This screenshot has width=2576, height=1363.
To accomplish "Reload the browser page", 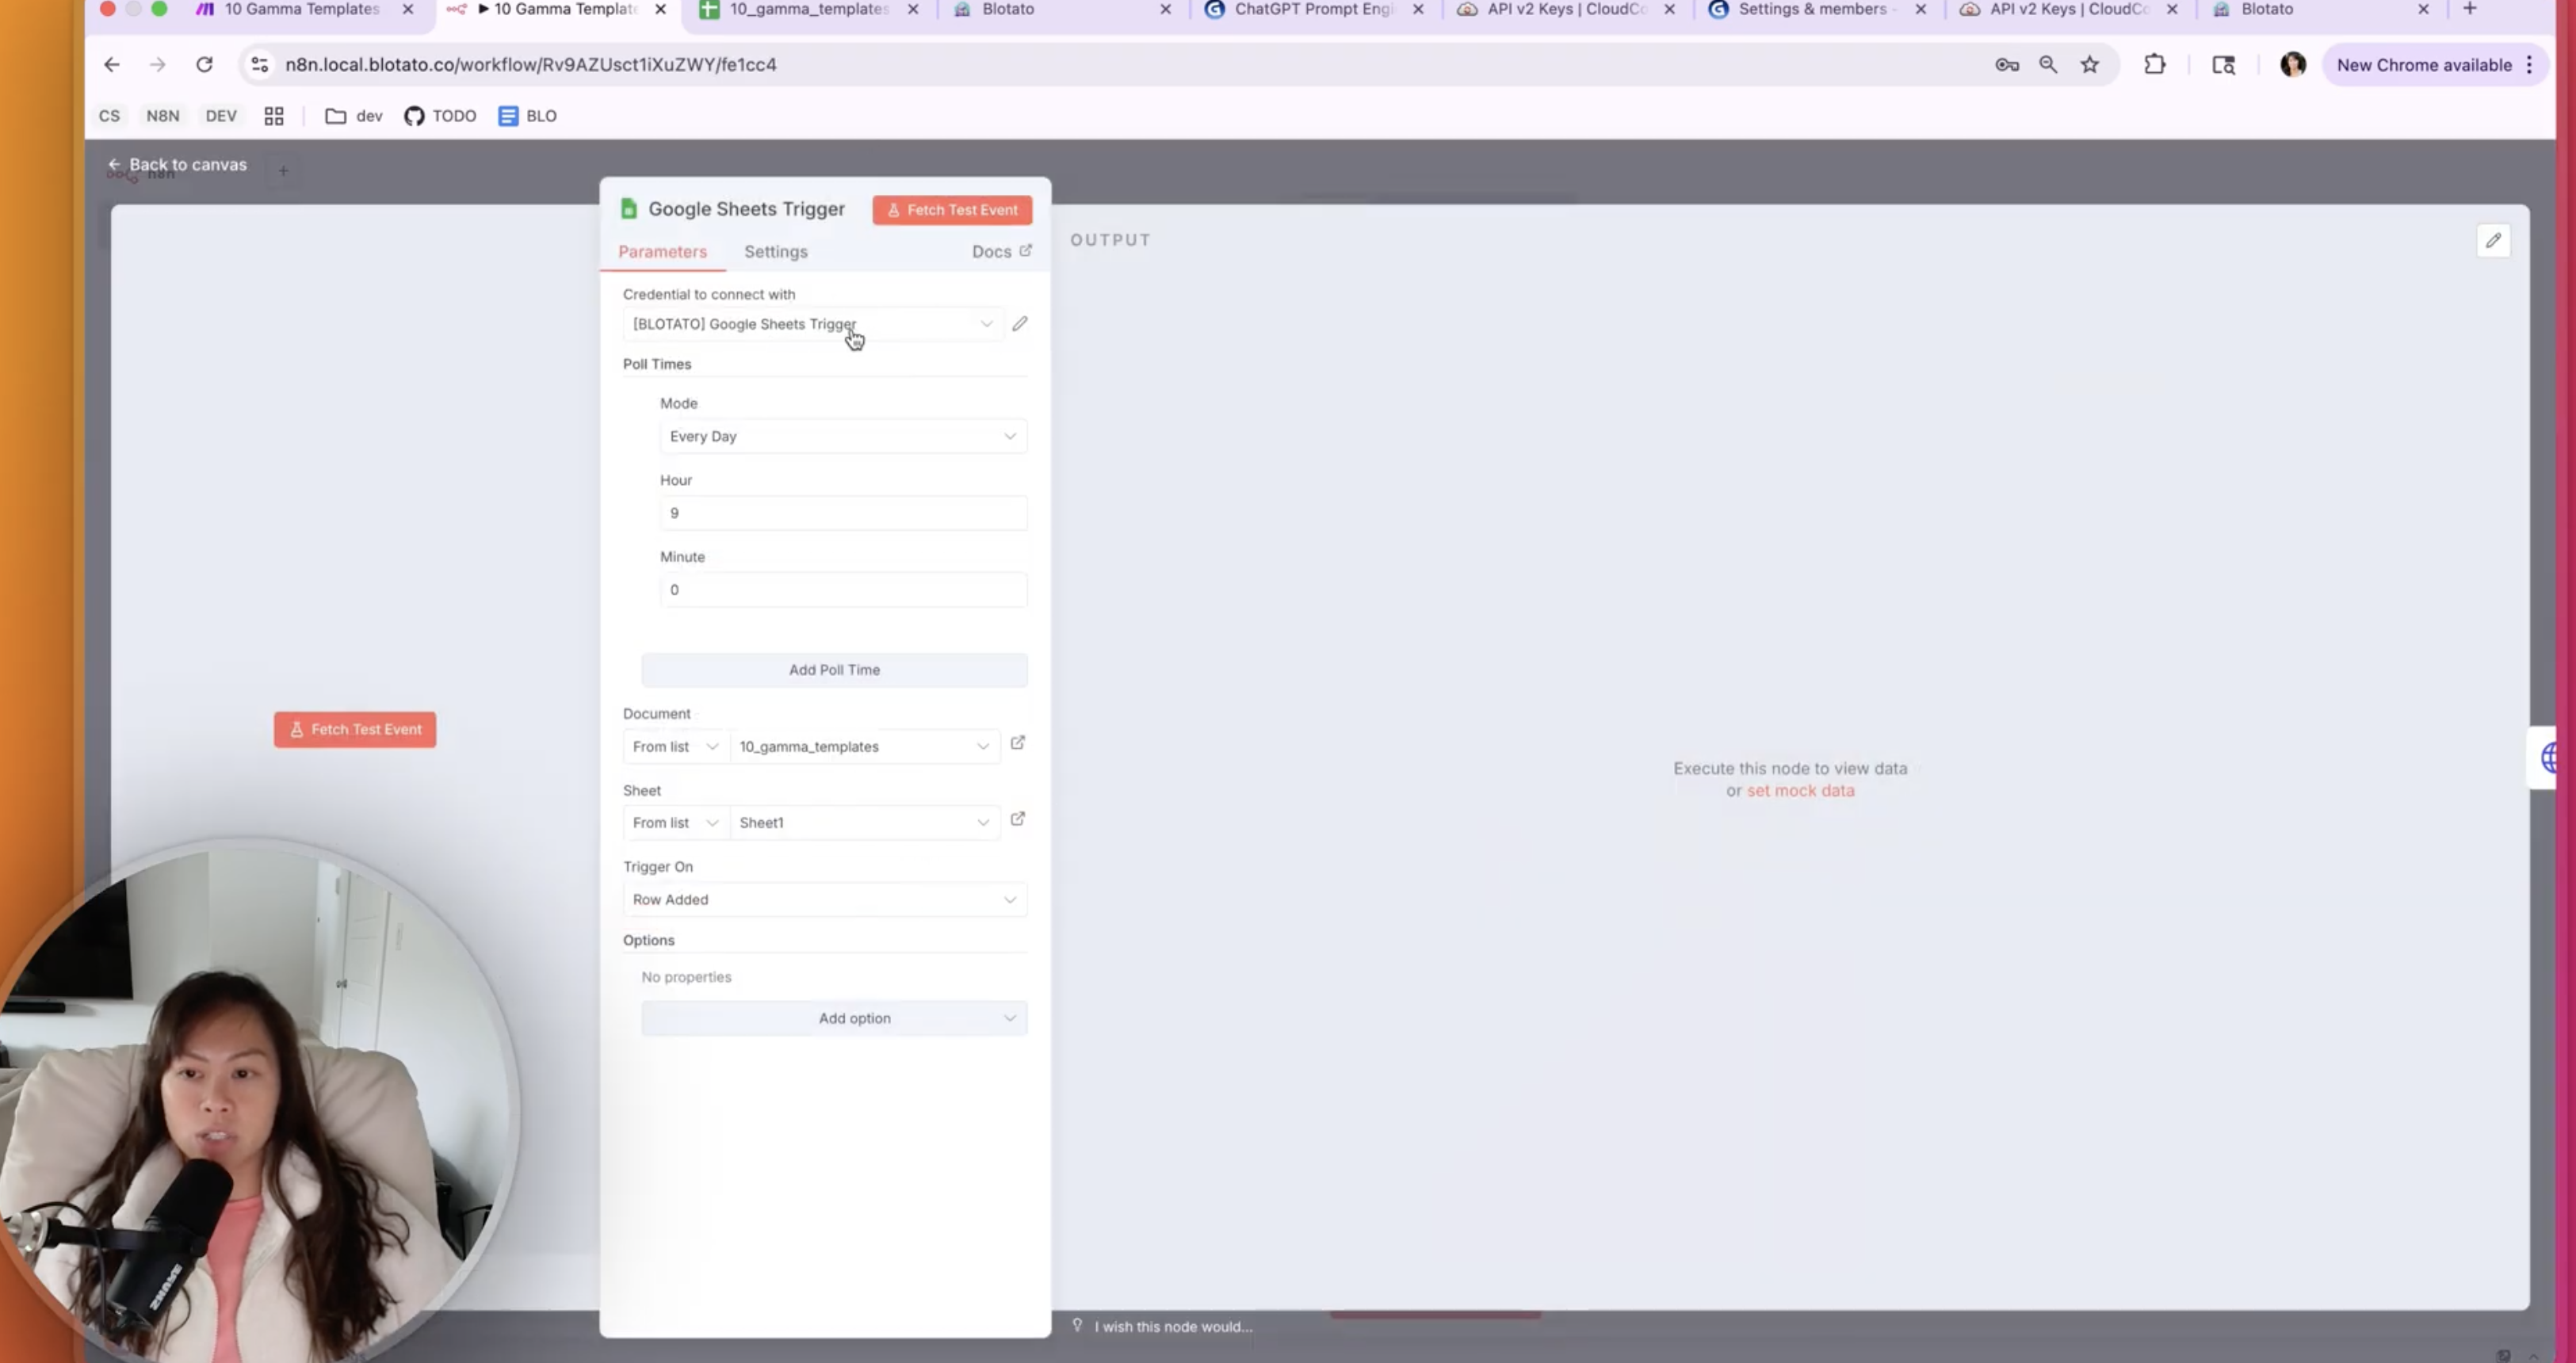I will pos(204,65).
